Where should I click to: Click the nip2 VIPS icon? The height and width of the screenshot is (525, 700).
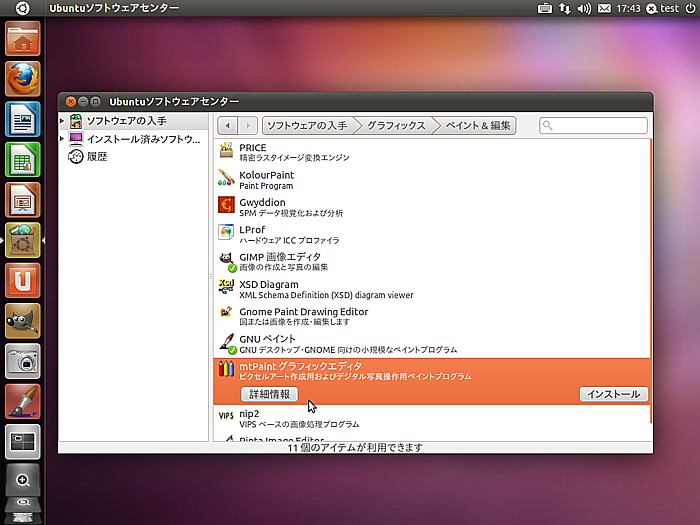tap(226, 416)
